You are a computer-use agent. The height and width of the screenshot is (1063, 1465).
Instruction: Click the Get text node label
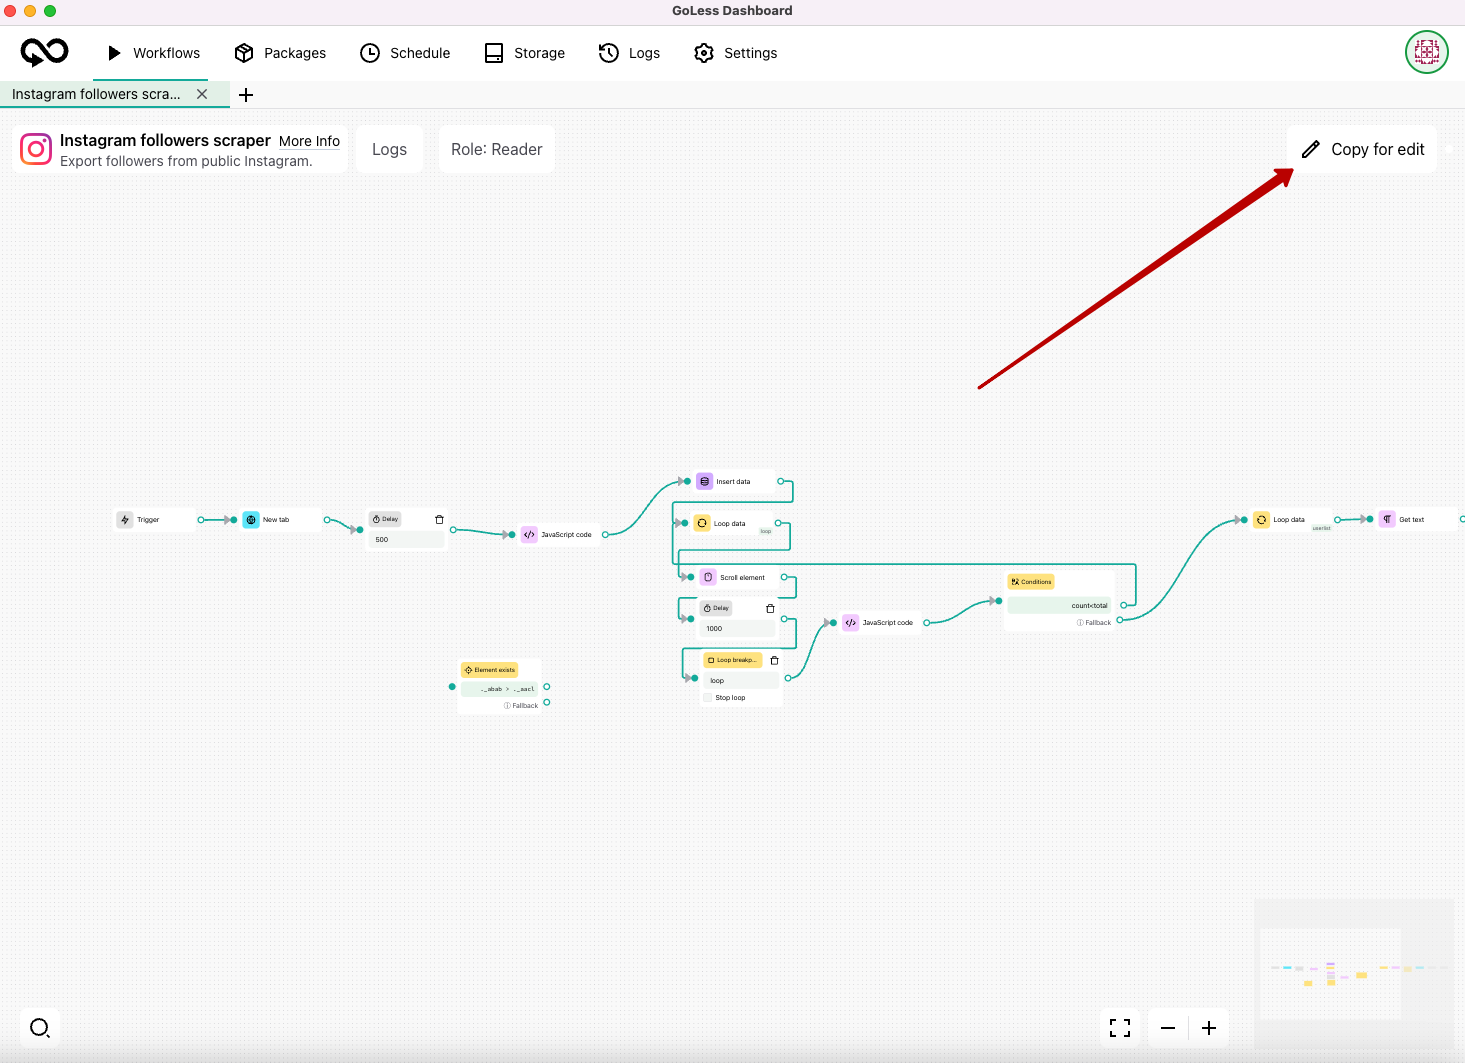click(1411, 520)
